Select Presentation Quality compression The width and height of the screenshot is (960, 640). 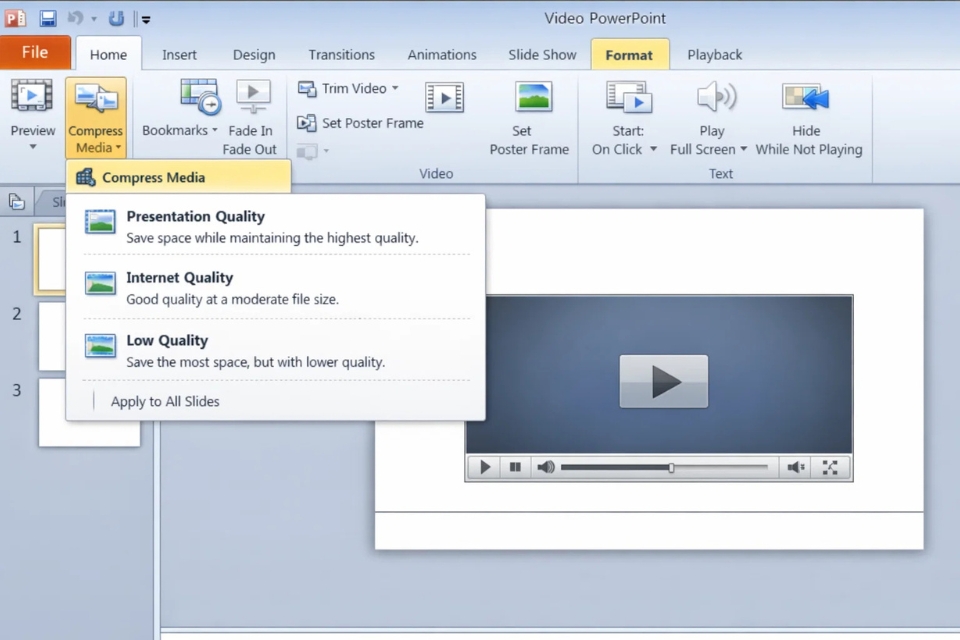(x=195, y=216)
